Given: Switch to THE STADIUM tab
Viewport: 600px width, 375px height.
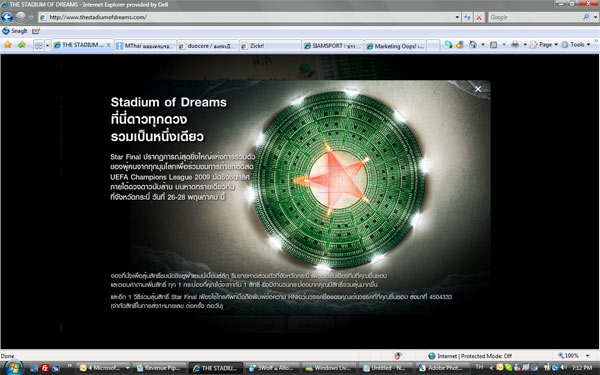Looking at the screenshot, I should (82, 45).
